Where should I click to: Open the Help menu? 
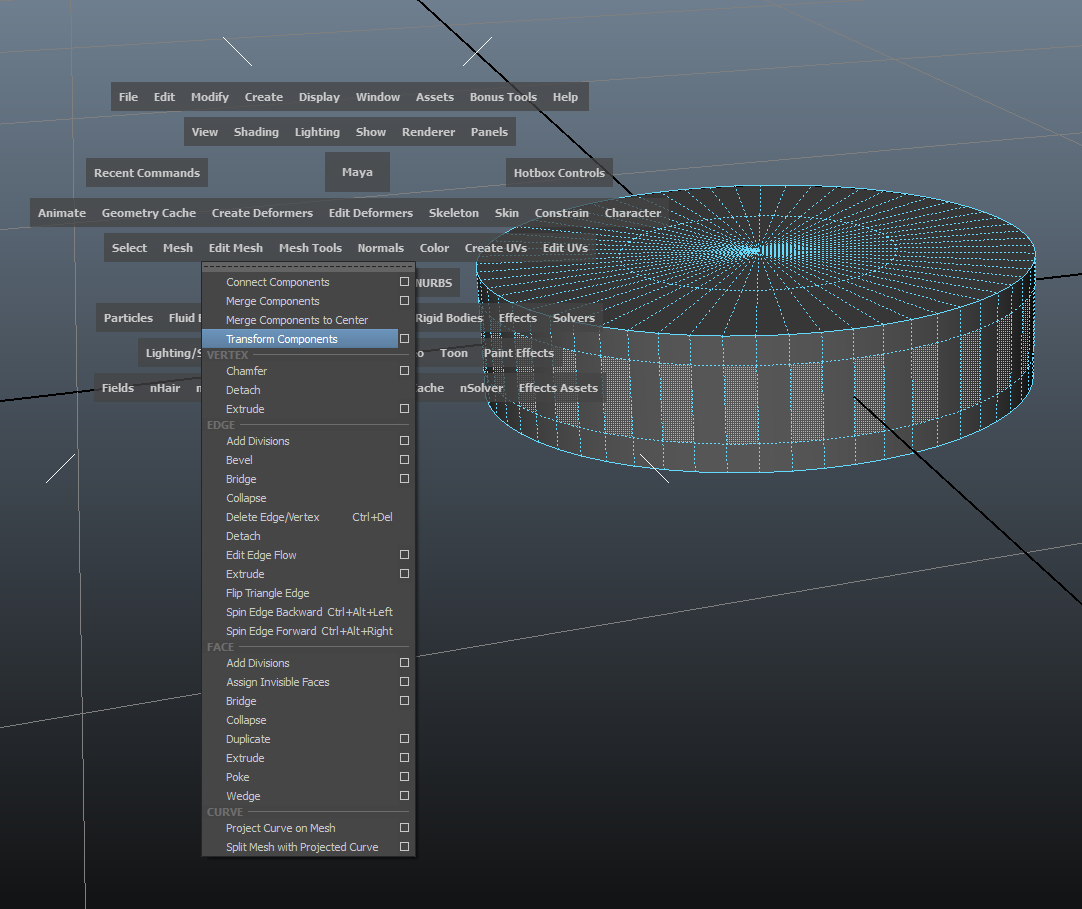565,97
